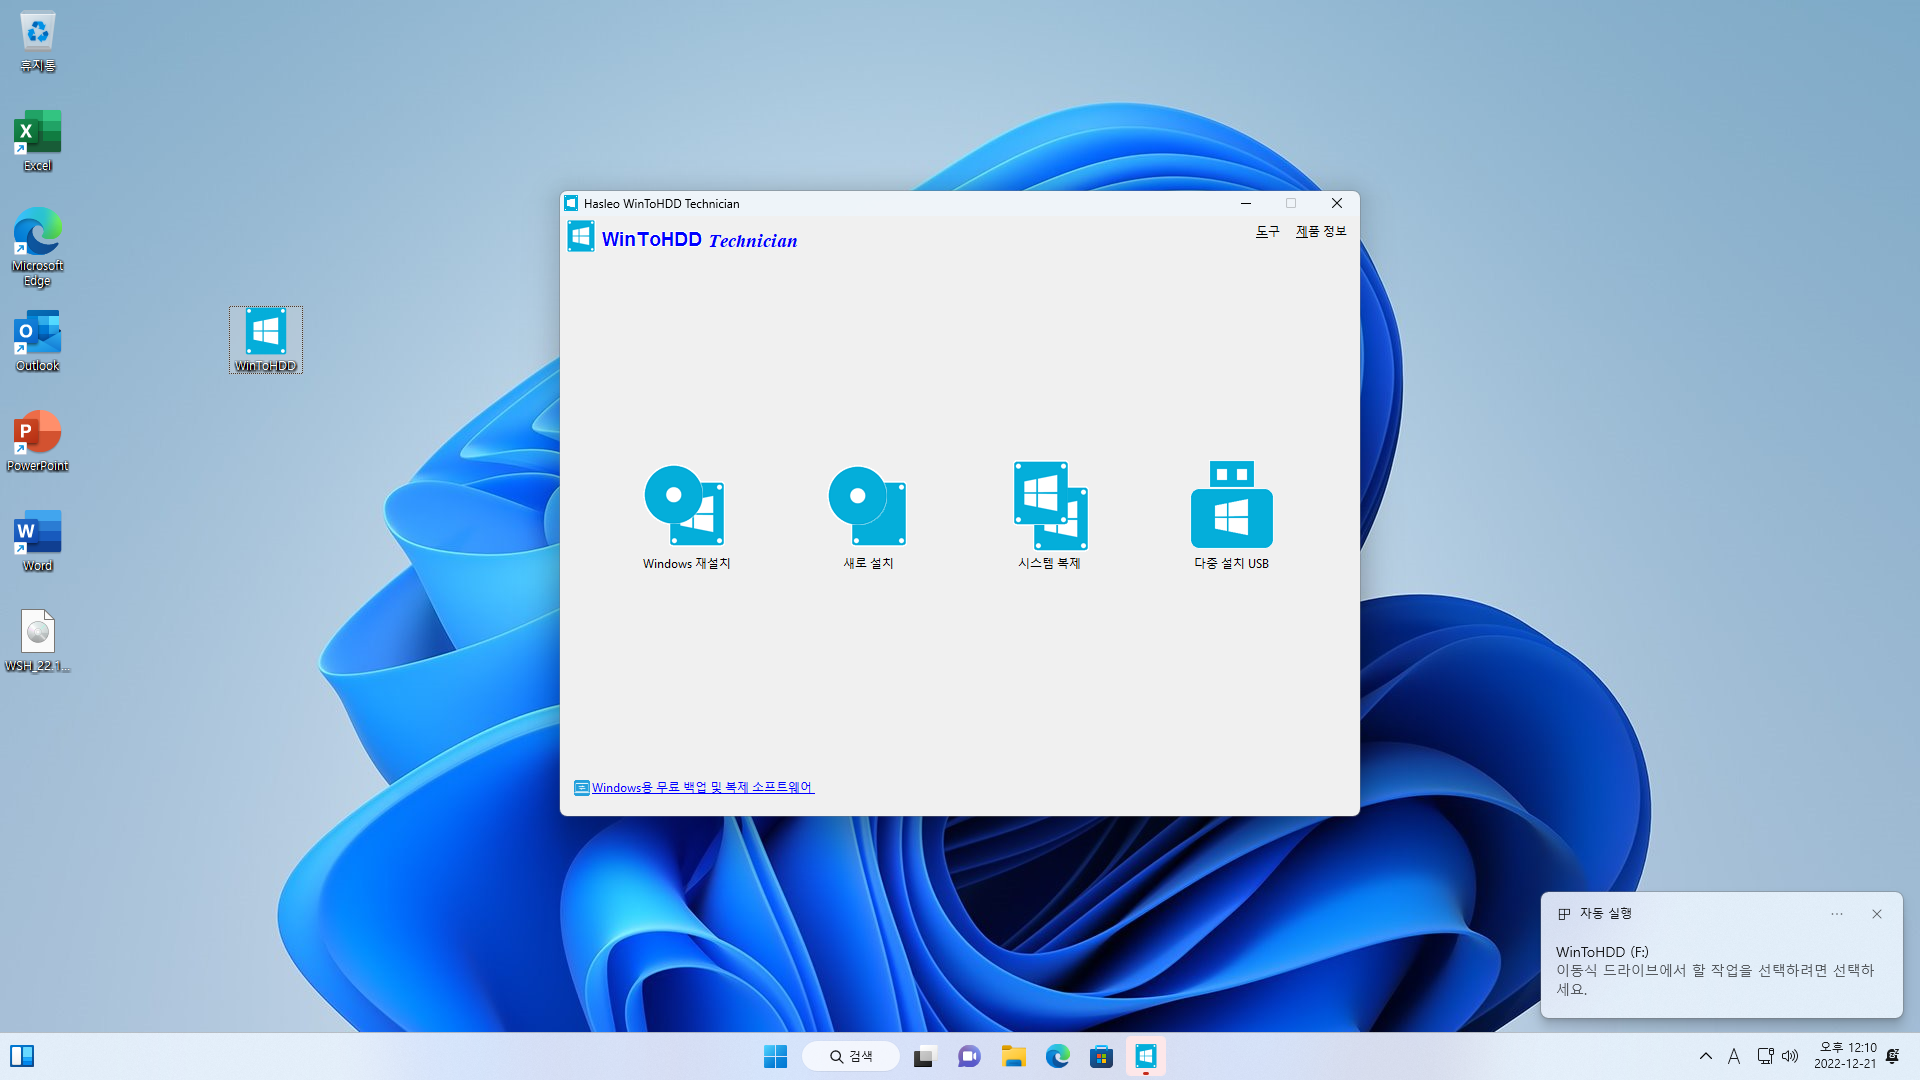
Task: Open the volume tray icon
Action: coord(1790,1056)
